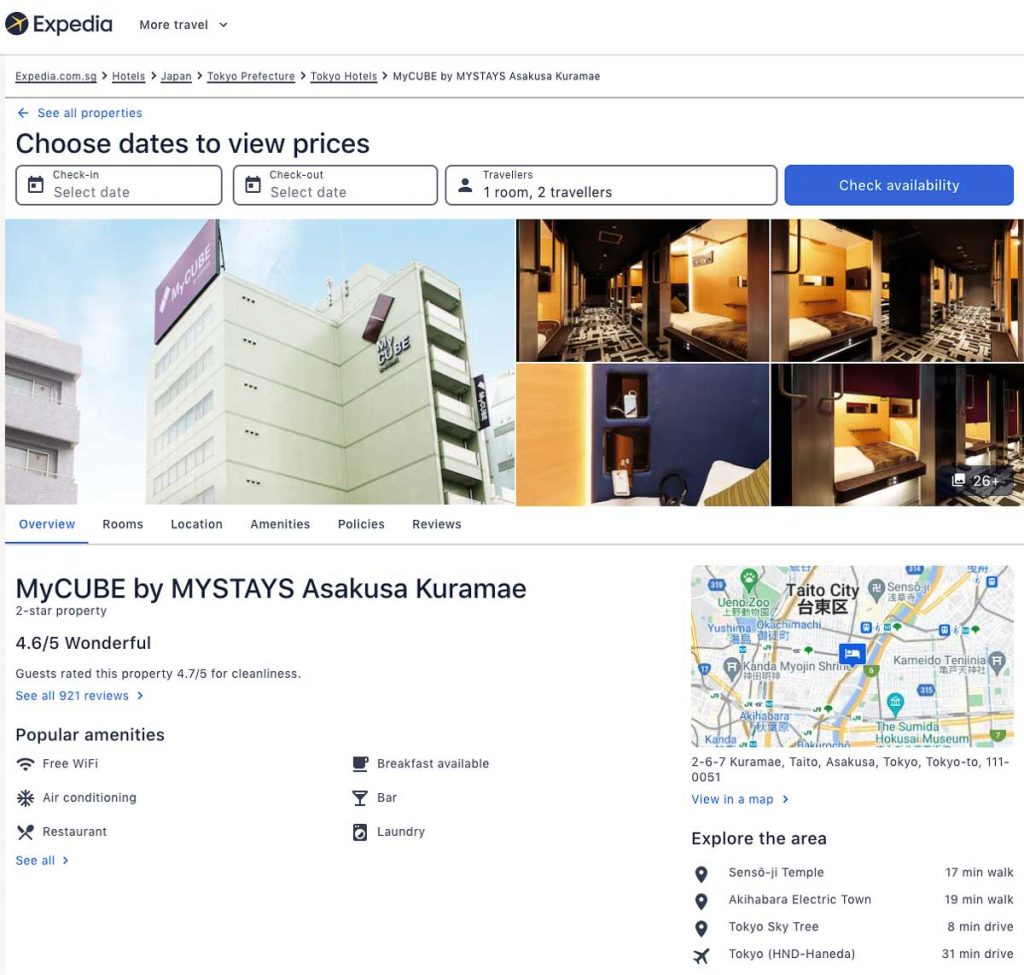Click the chevron after View in a map
The image size is (1024, 975).
coord(785,799)
